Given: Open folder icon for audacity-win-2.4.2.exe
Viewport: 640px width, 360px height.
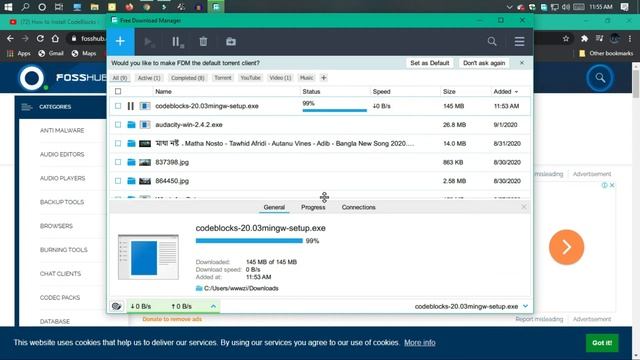Looking at the screenshot, I should click(x=131, y=124).
